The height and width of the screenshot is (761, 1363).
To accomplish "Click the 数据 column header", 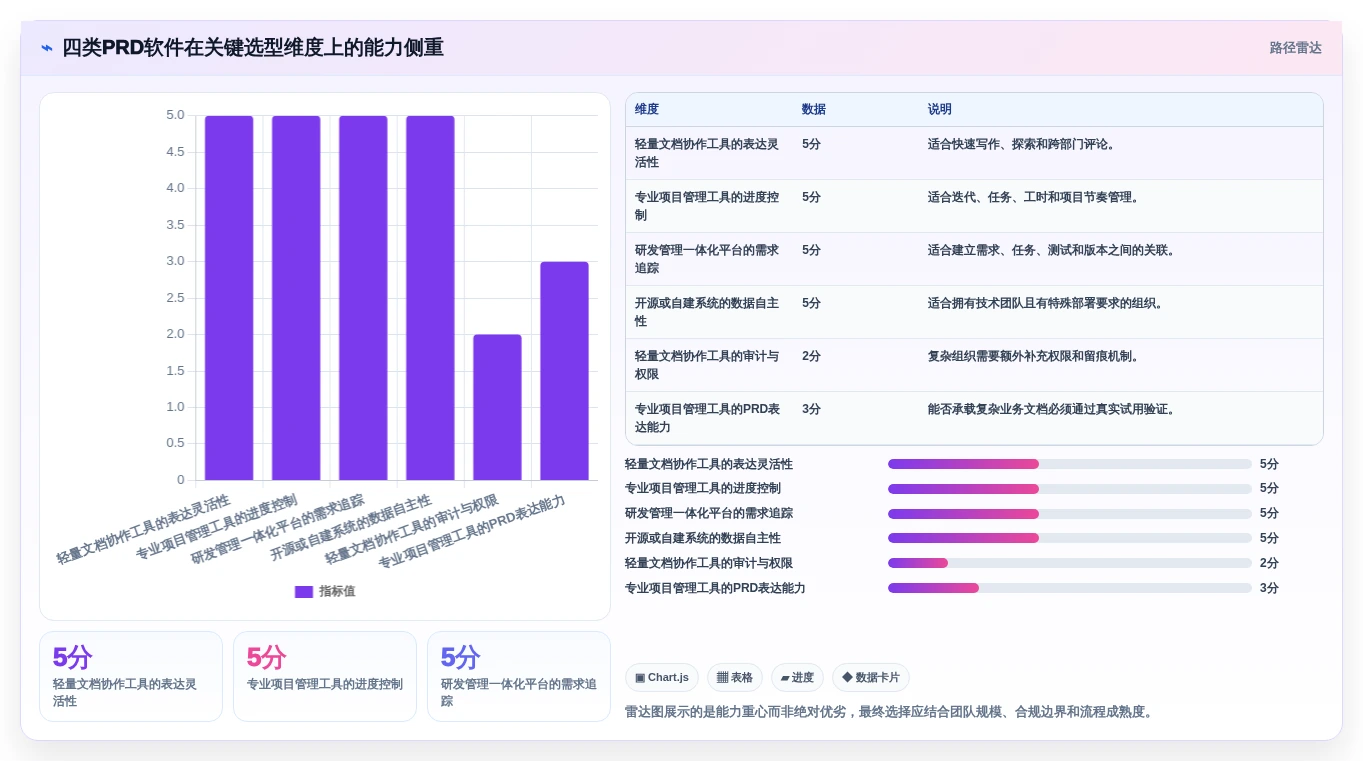I will [x=814, y=109].
